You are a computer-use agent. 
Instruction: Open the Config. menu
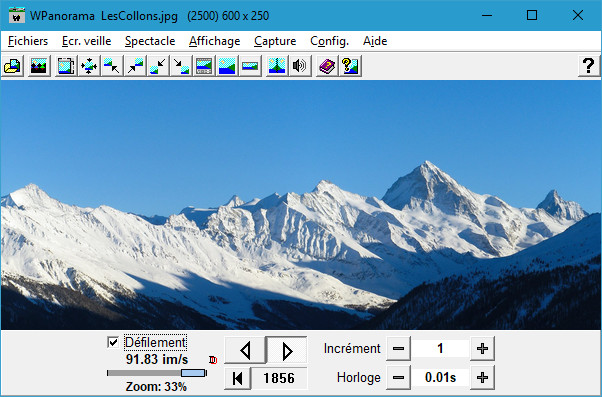pyautogui.click(x=329, y=41)
